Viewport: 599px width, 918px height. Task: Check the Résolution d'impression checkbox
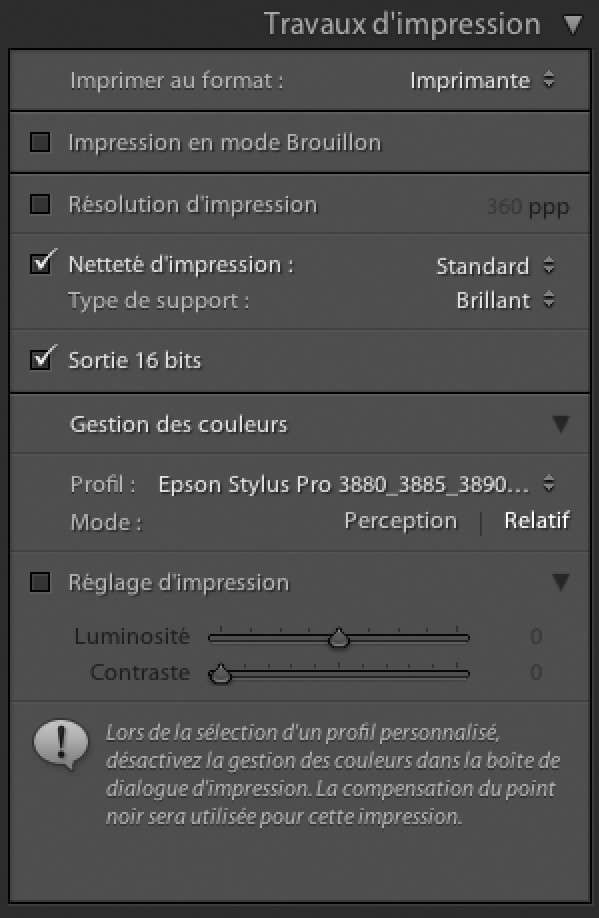[x=40, y=204]
